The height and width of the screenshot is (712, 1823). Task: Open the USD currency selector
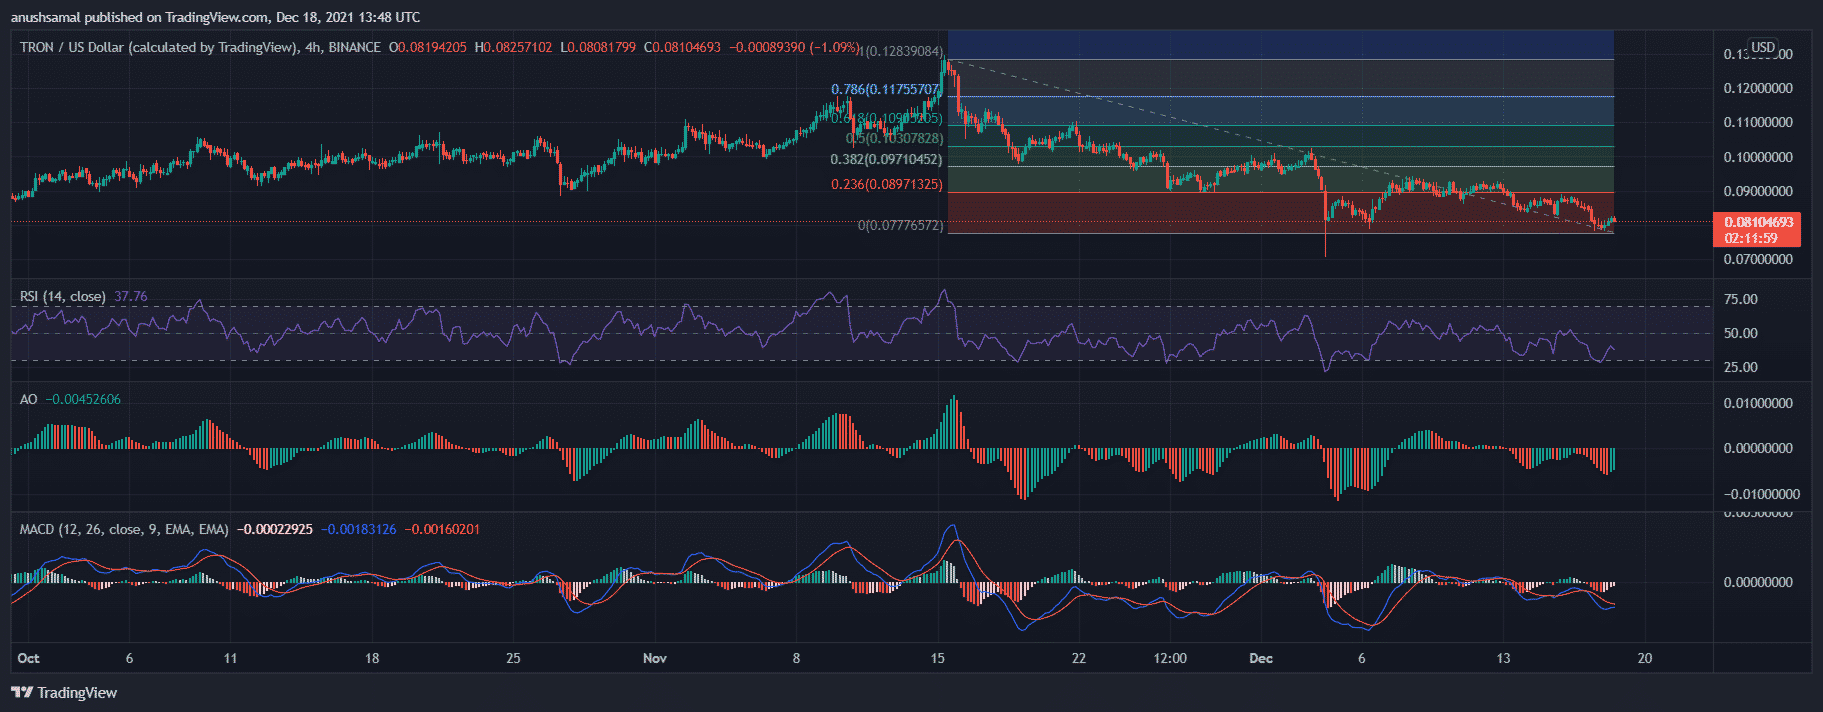[1763, 47]
